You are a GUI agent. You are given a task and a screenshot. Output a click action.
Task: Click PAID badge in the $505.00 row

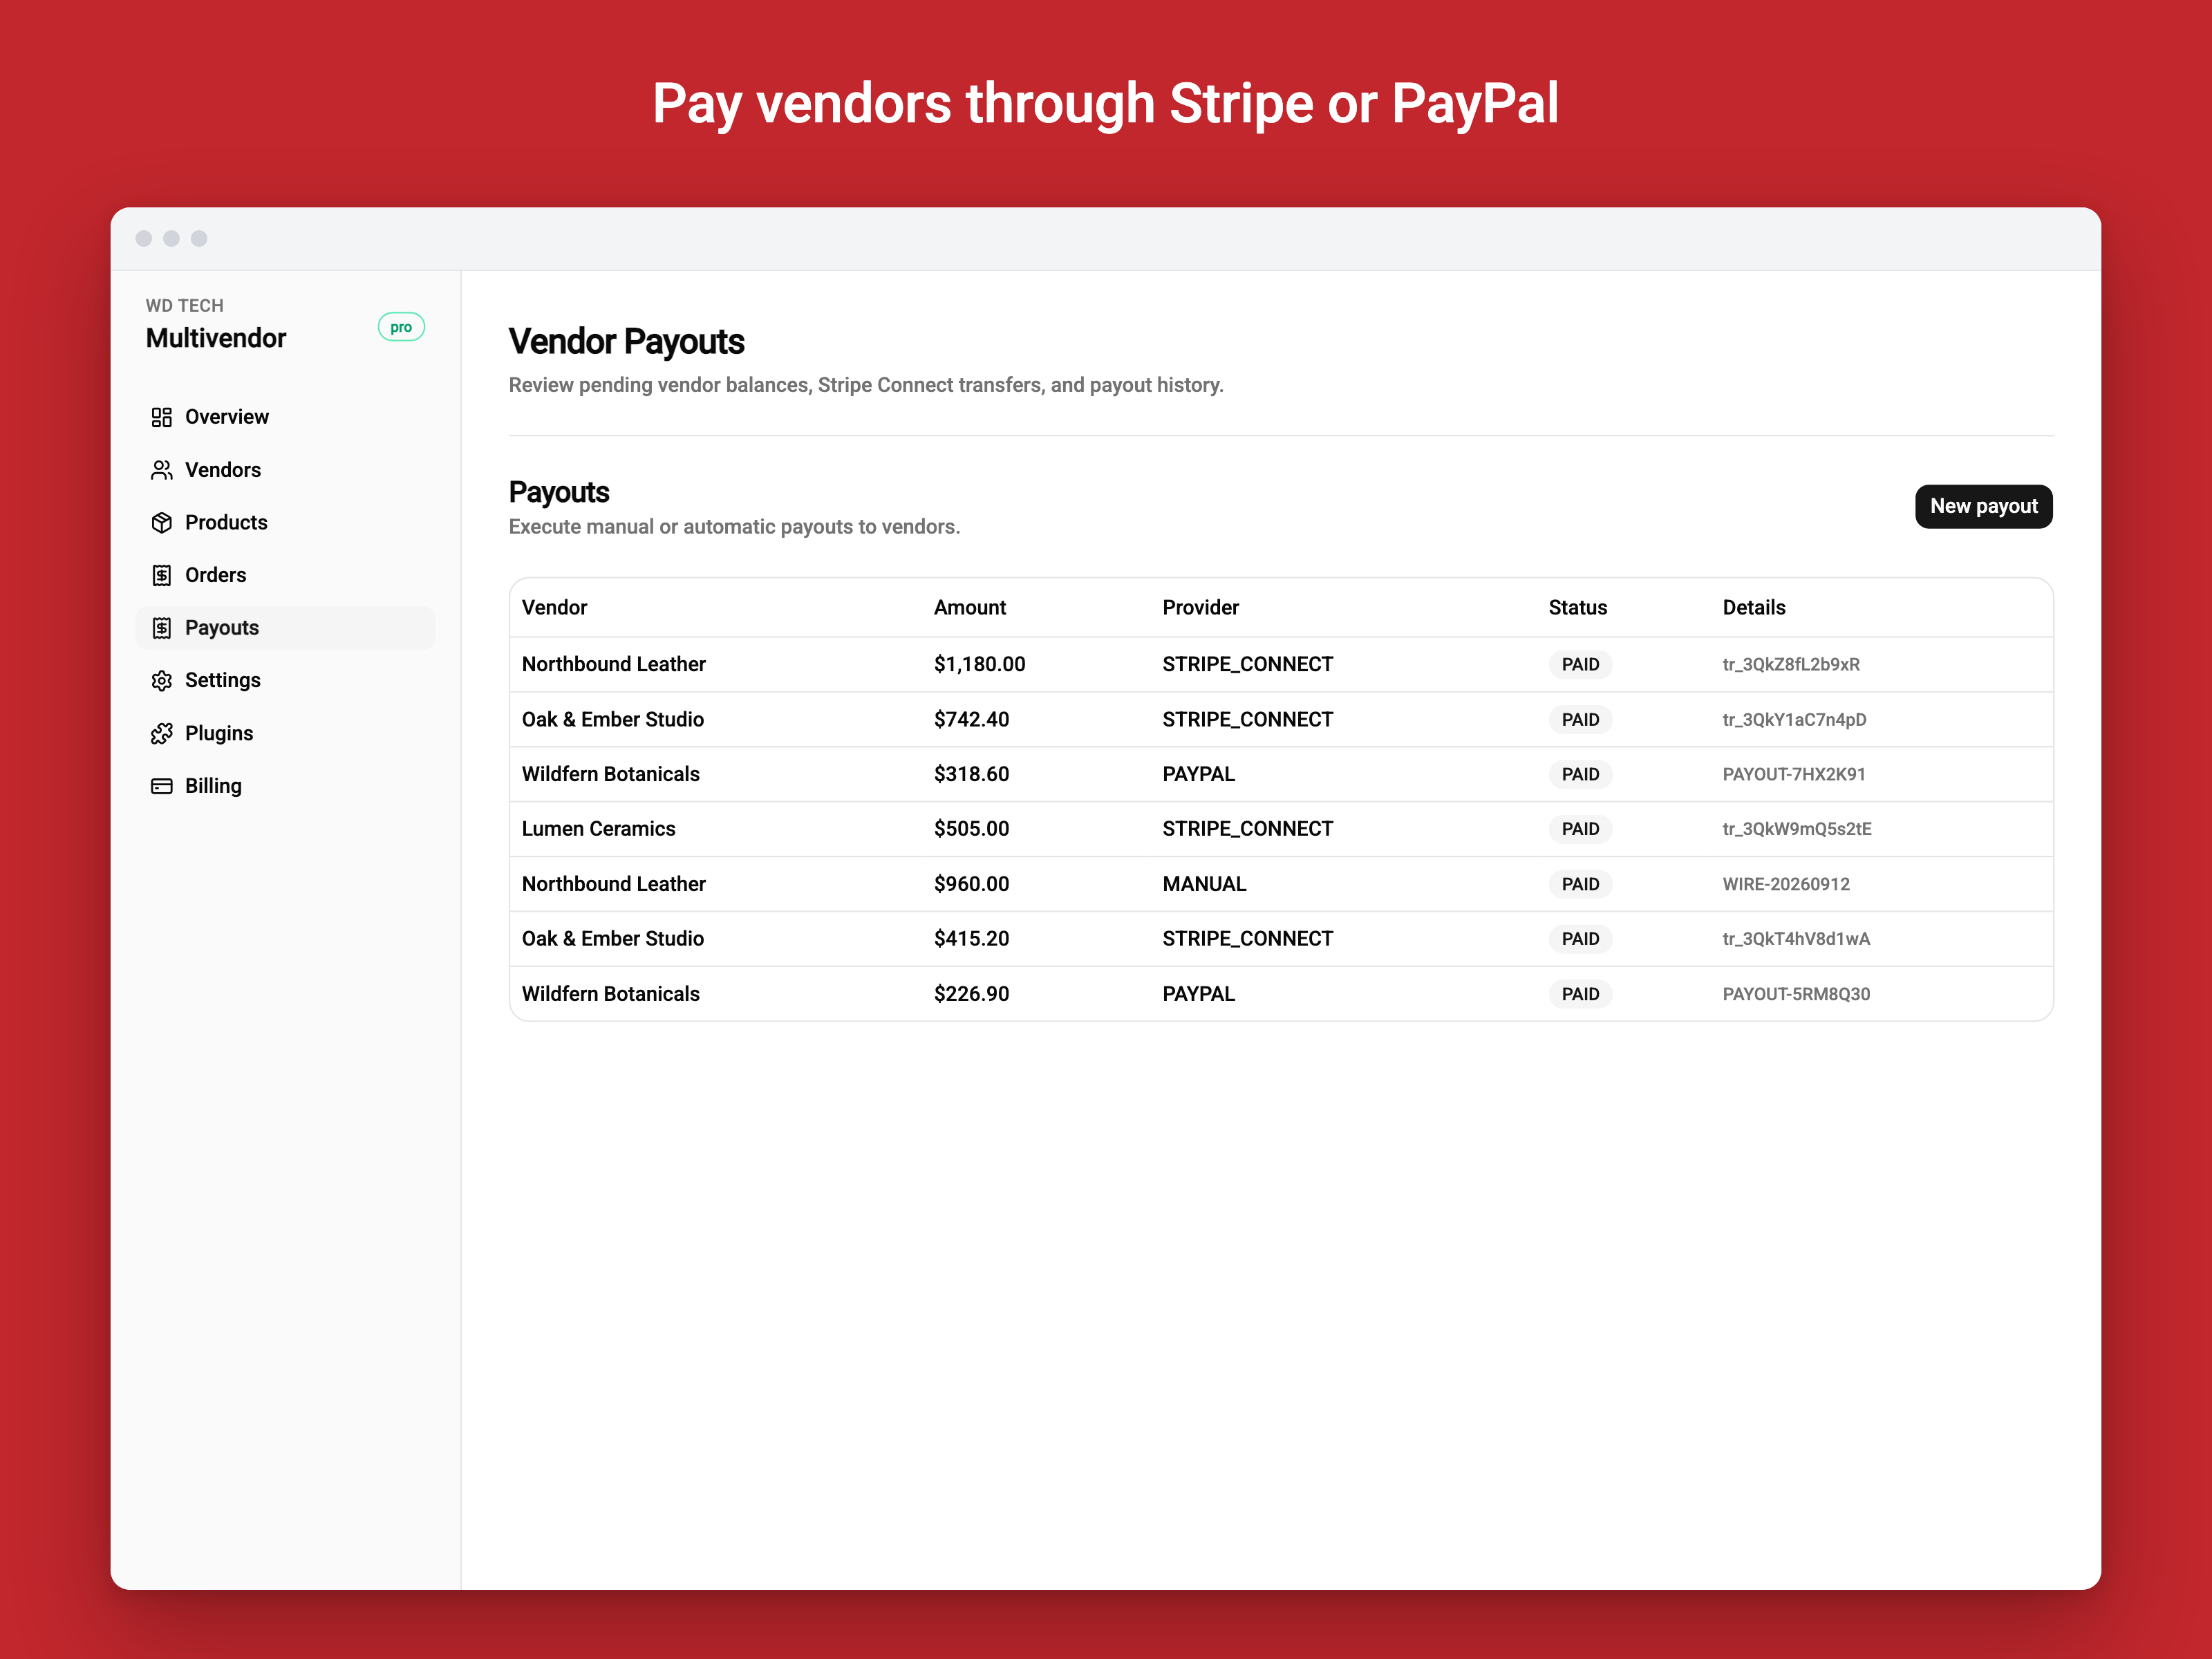(x=1580, y=829)
